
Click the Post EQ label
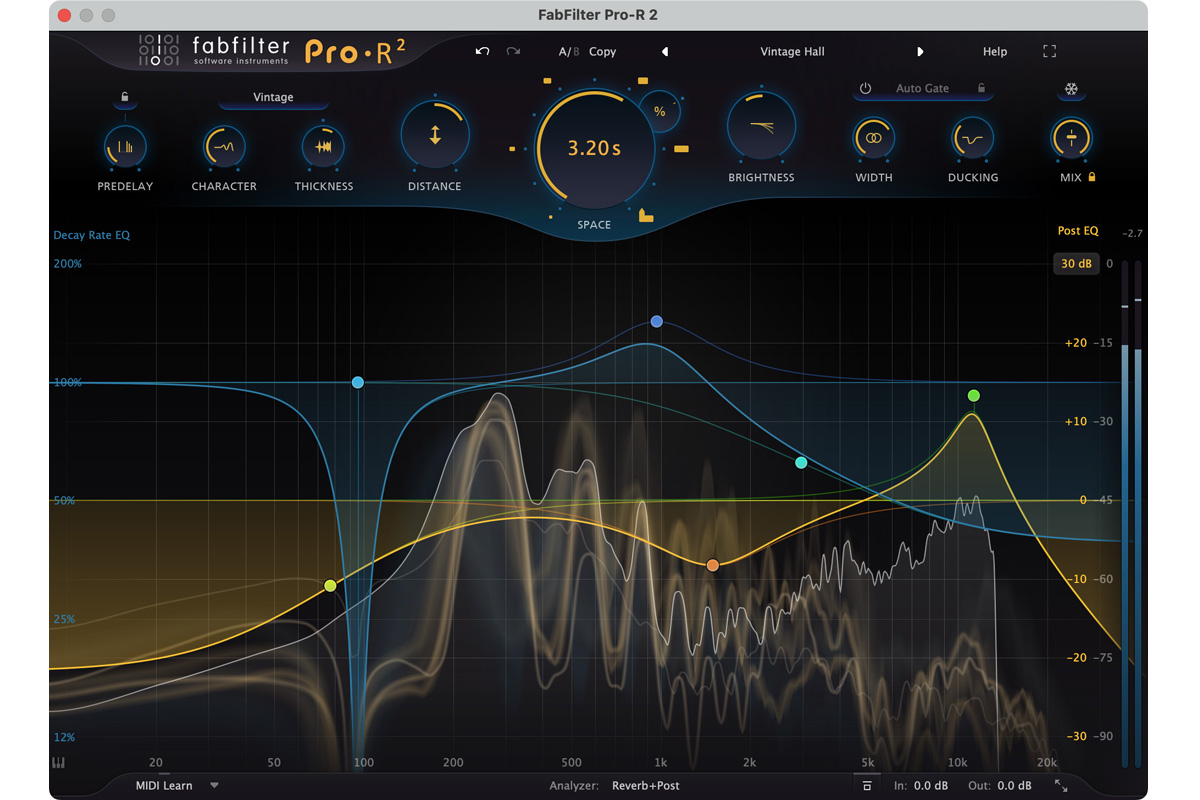1078,231
